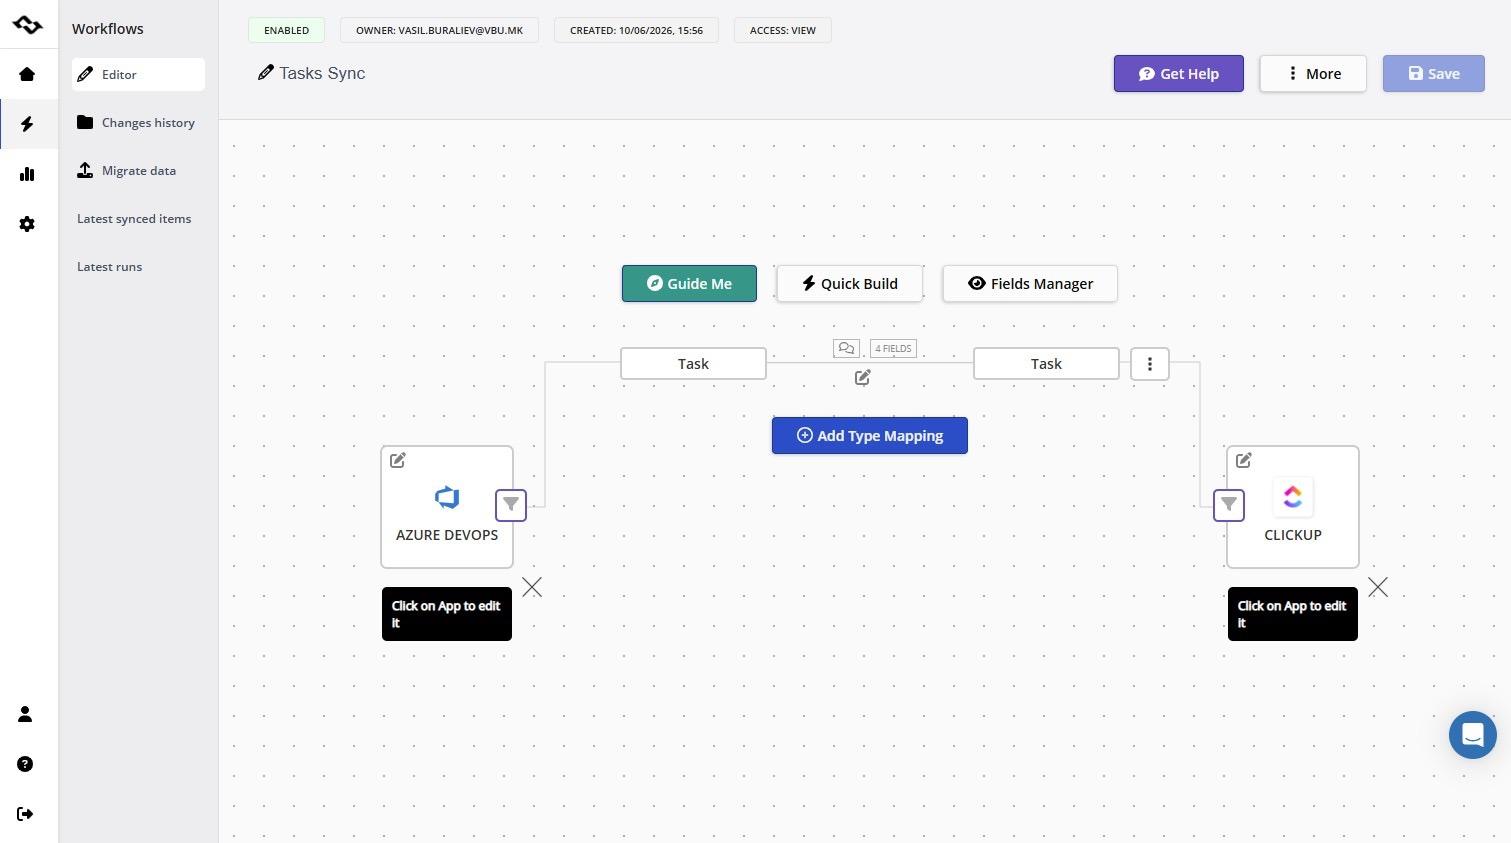
Task: Open the three-dot menu beside the ClickUp Task
Action: coord(1150,364)
